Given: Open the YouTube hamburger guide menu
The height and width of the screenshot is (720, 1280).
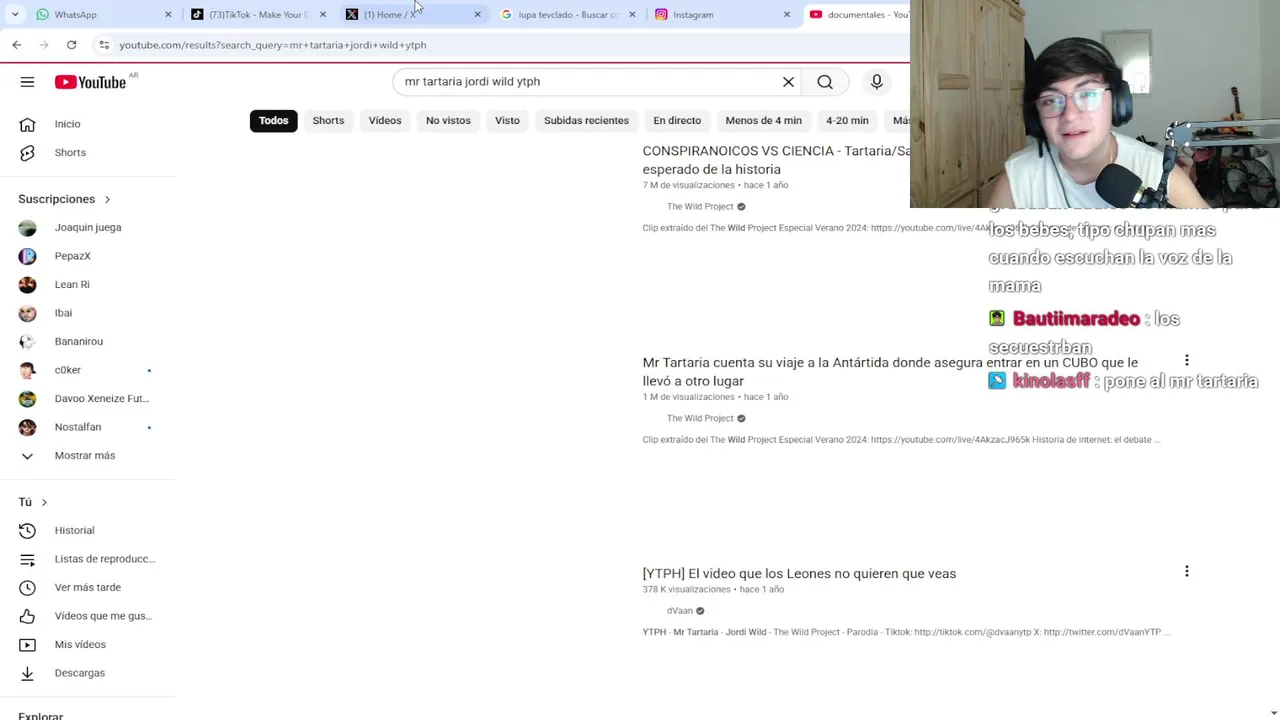Looking at the screenshot, I should 27,82.
